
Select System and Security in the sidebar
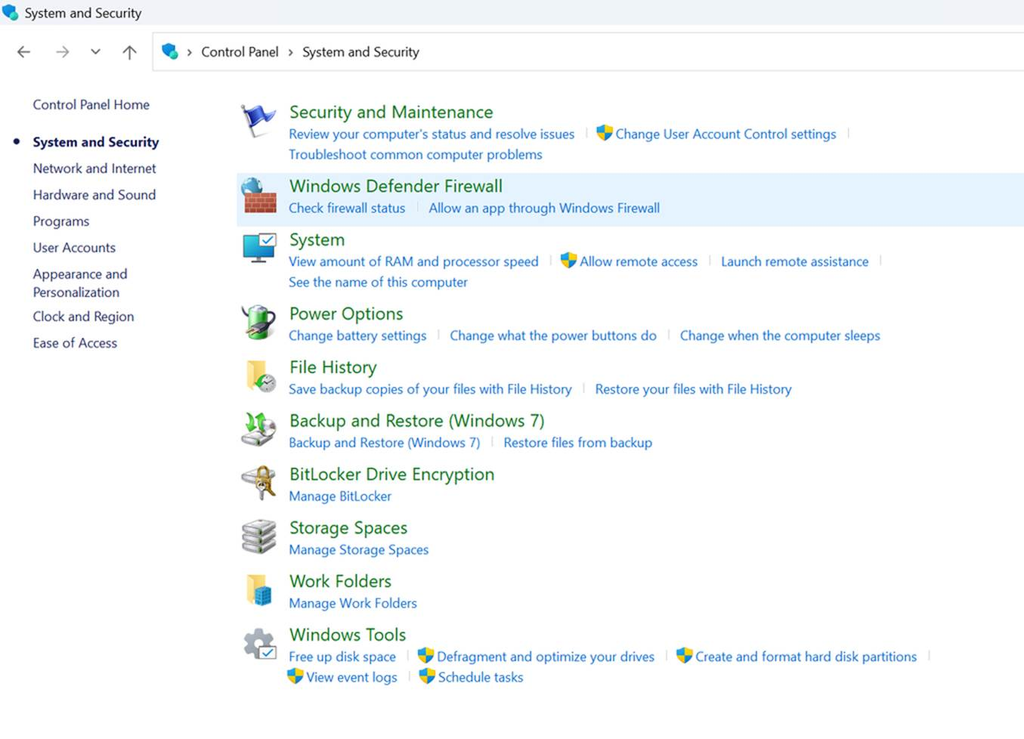96,142
